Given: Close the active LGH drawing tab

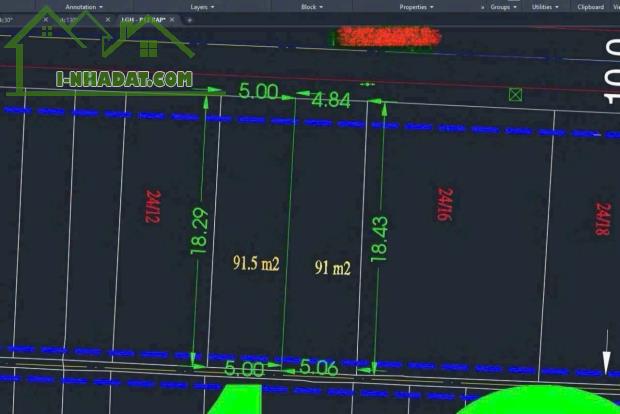Looking at the screenshot, I should click(x=172, y=19).
